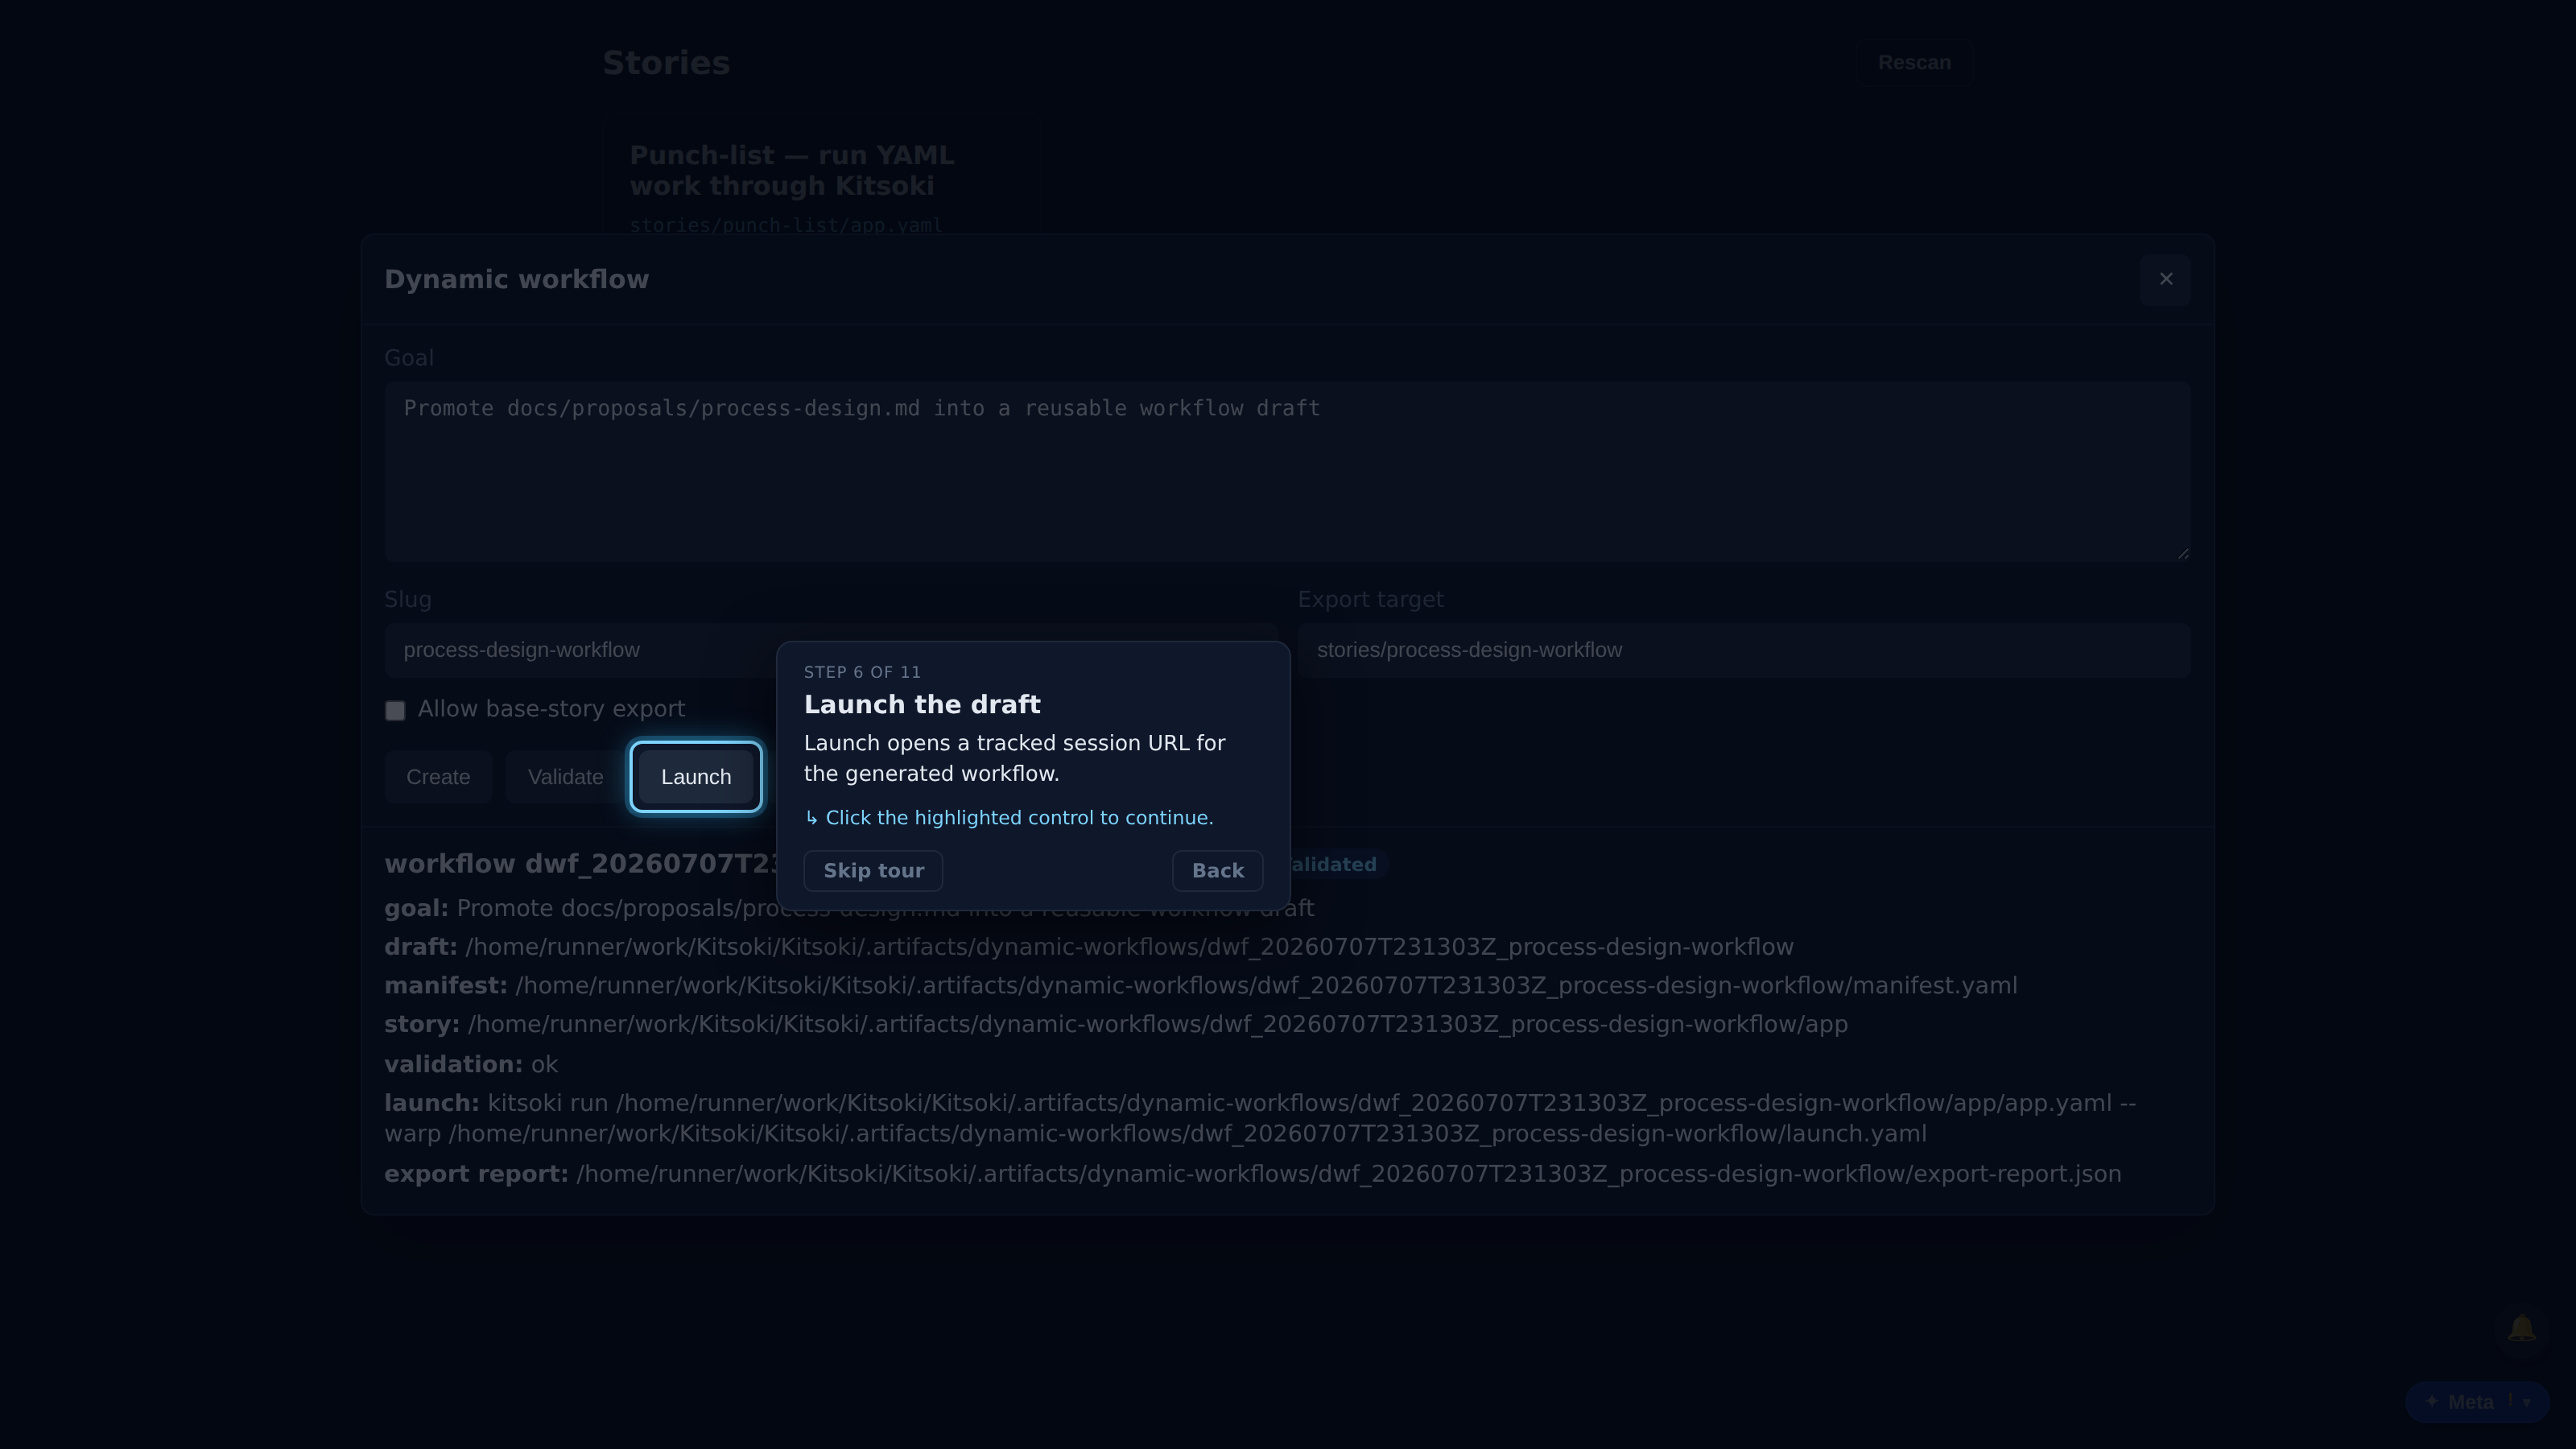Select the launch command text
Screen dimensions: 2576x1449
click(x=1260, y=1119)
